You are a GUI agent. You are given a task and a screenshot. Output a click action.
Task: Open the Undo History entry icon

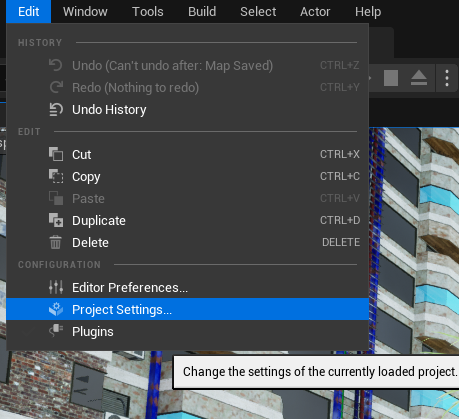pyautogui.click(x=56, y=110)
